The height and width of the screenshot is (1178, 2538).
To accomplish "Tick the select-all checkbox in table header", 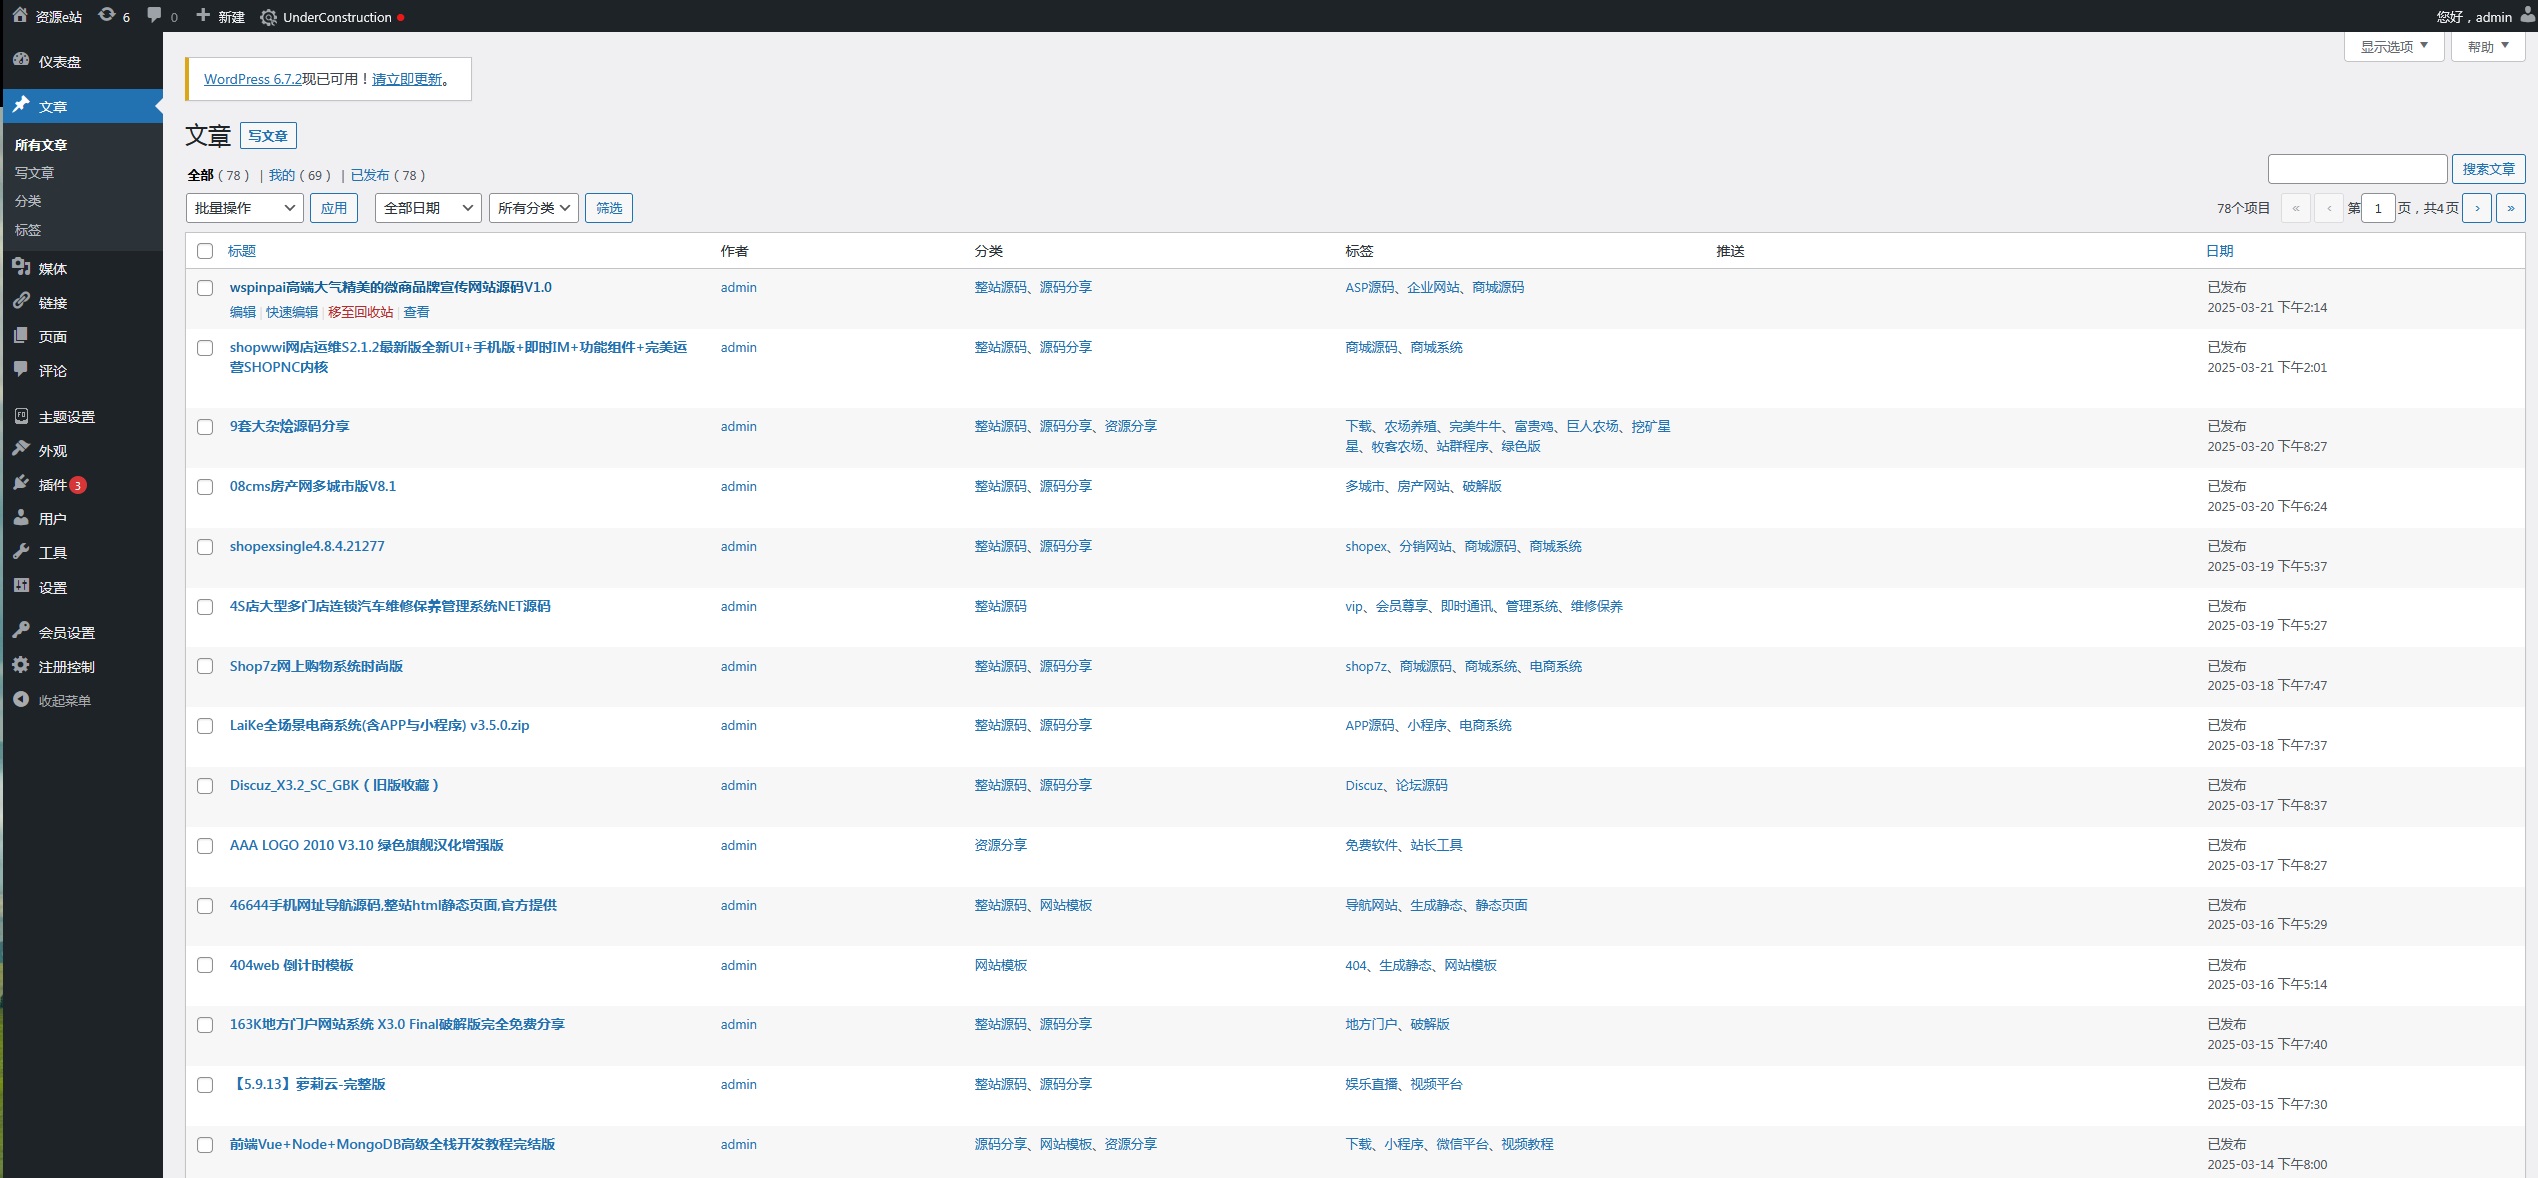I will (205, 251).
